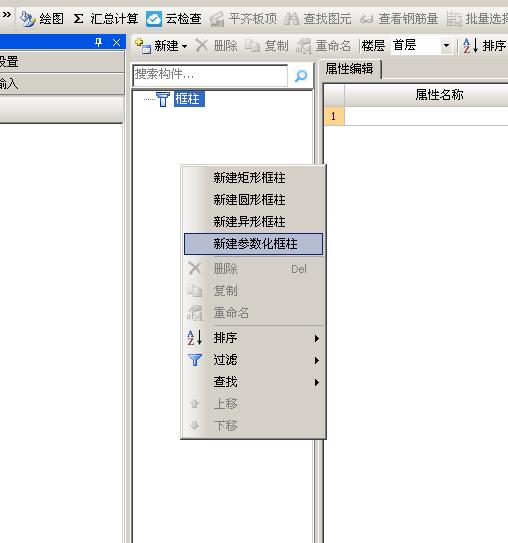Click 删除 Del in context menu
Screen dimensions: 508x543
coord(253,269)
